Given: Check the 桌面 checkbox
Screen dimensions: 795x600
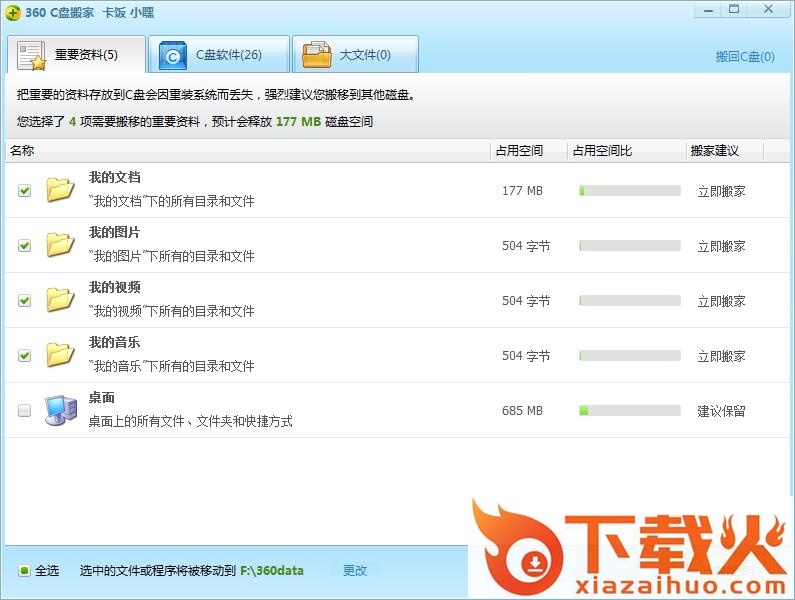Looking at the screenshot, I should pyautogui.click(x=25, y=411).
